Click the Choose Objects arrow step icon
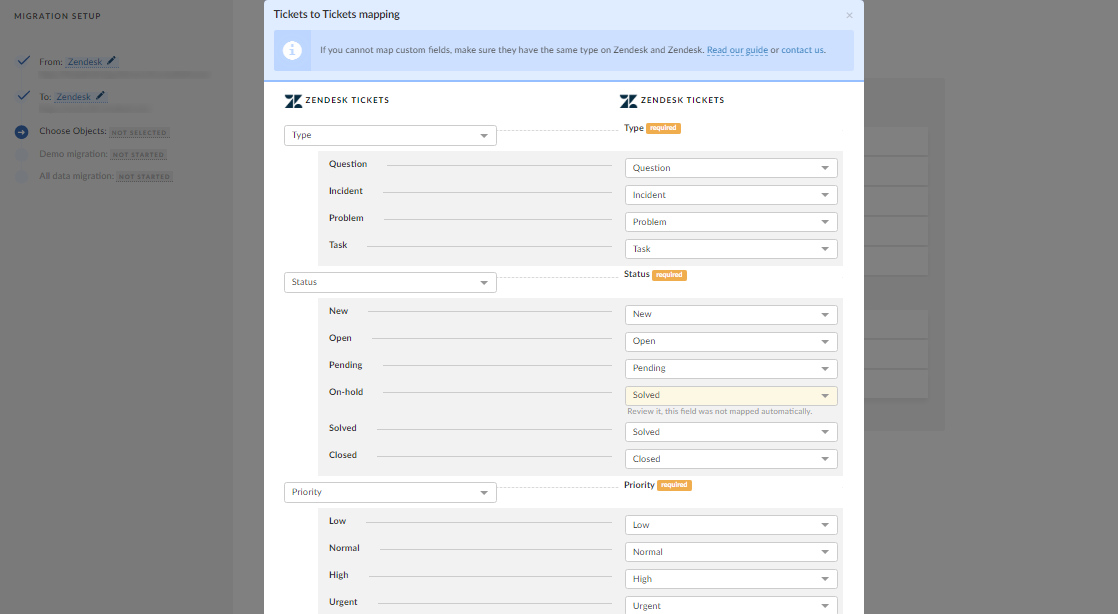The width and height of the screenshot is (1118, 614). [22, 131]
